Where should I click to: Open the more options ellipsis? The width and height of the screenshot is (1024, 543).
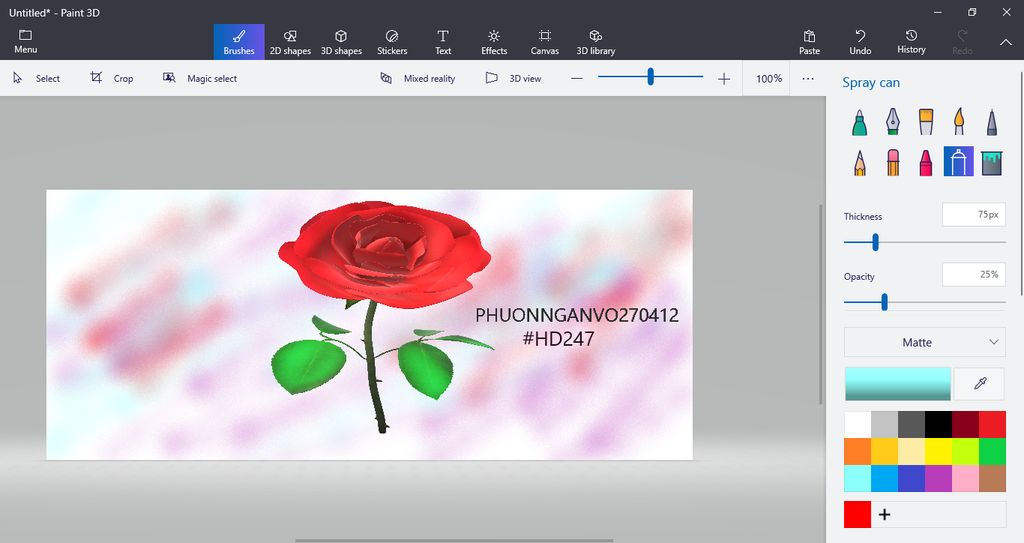(x=808, y=78)
